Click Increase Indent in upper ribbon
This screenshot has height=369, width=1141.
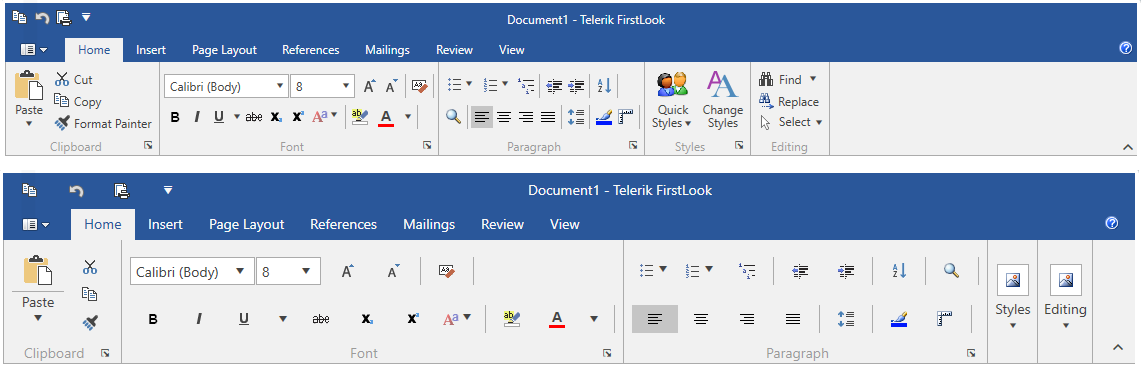[x=576, y=86]
